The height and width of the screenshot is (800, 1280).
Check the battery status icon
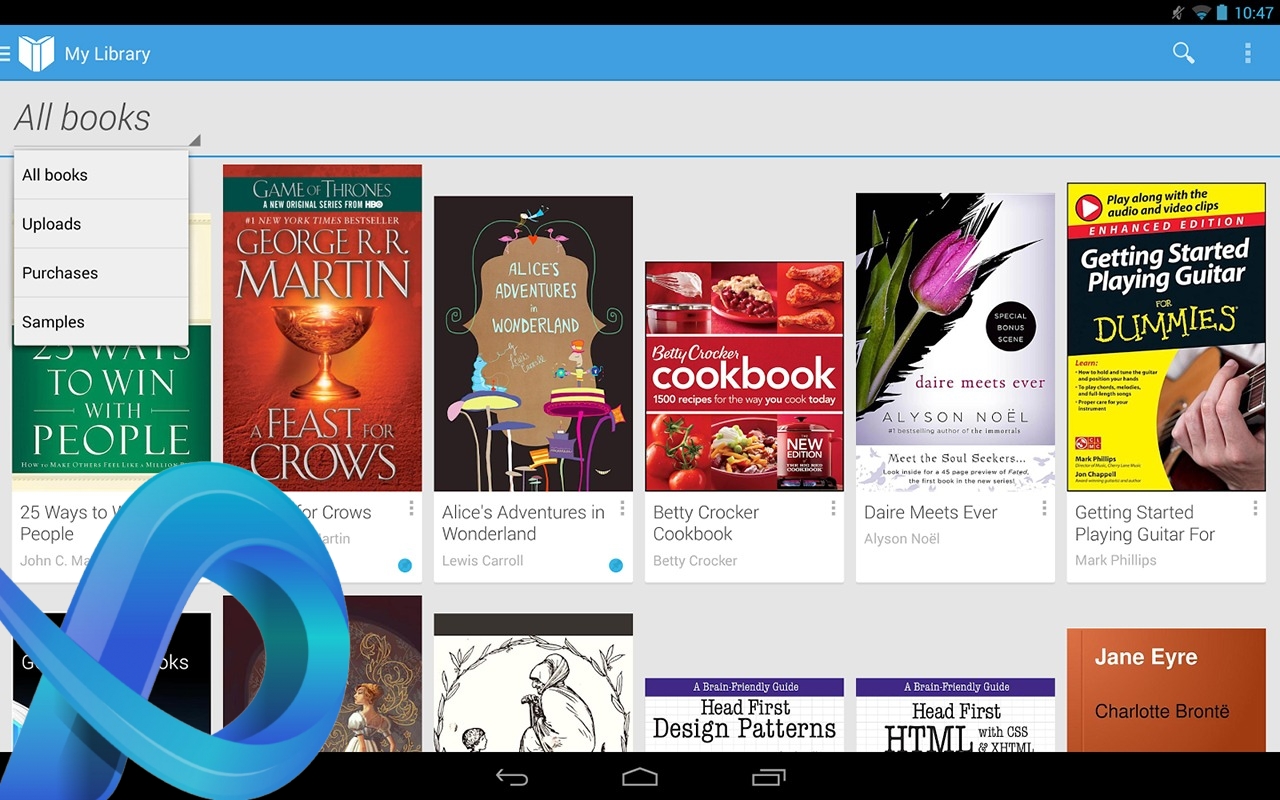[x=1222, y=13]
